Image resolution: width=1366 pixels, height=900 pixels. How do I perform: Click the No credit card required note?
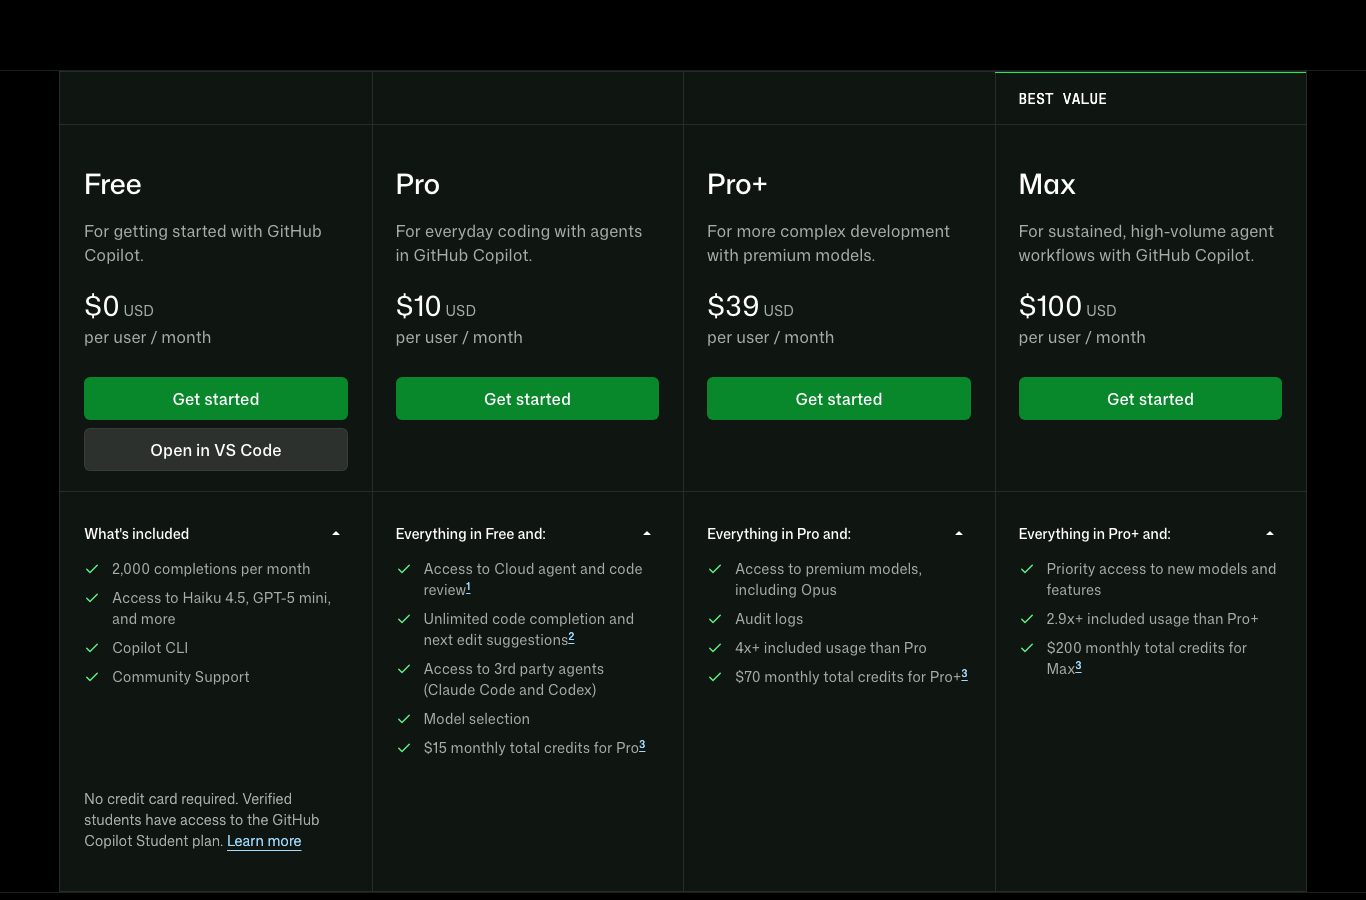point(202,820)
